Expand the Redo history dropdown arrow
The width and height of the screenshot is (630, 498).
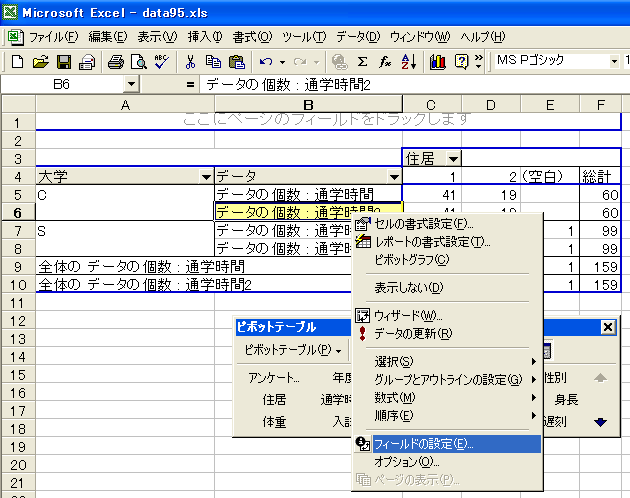[317, 62]
